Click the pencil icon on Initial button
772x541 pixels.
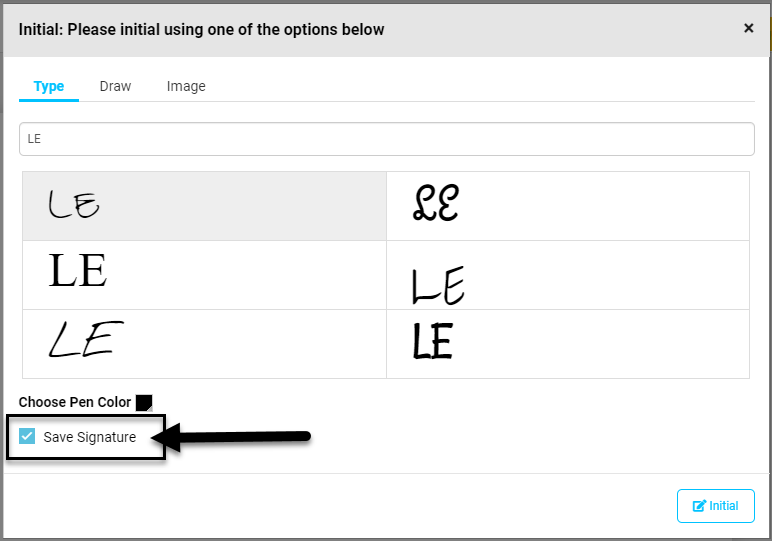click(x=699, y=506)
